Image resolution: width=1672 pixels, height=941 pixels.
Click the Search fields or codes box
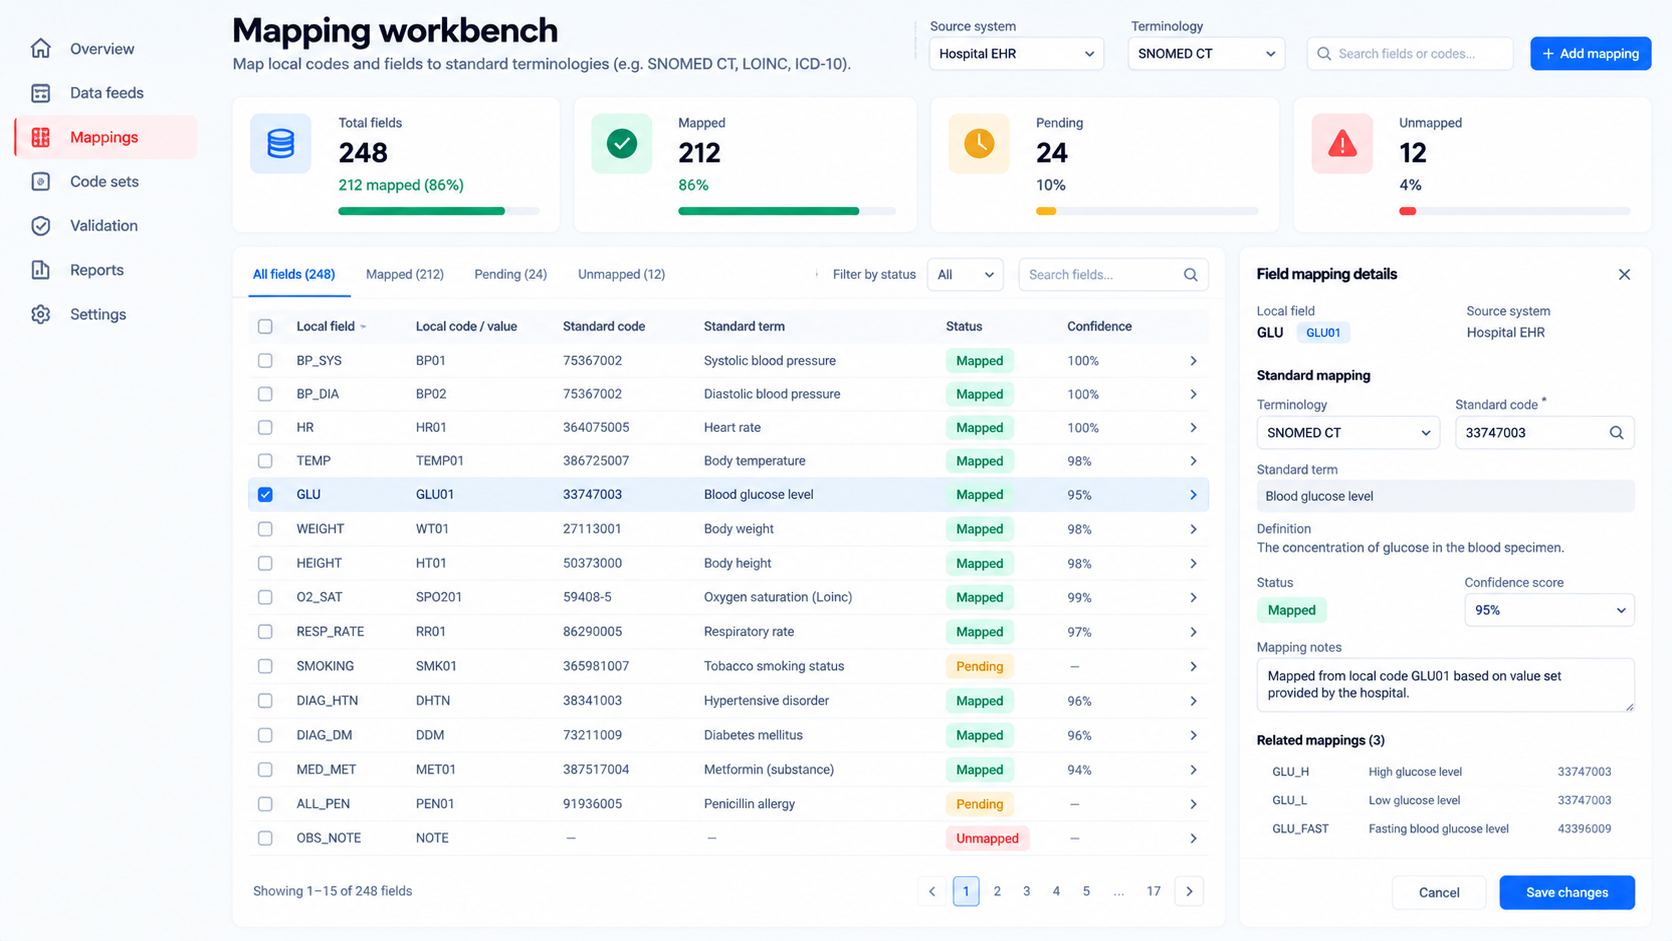point(1409,54)
